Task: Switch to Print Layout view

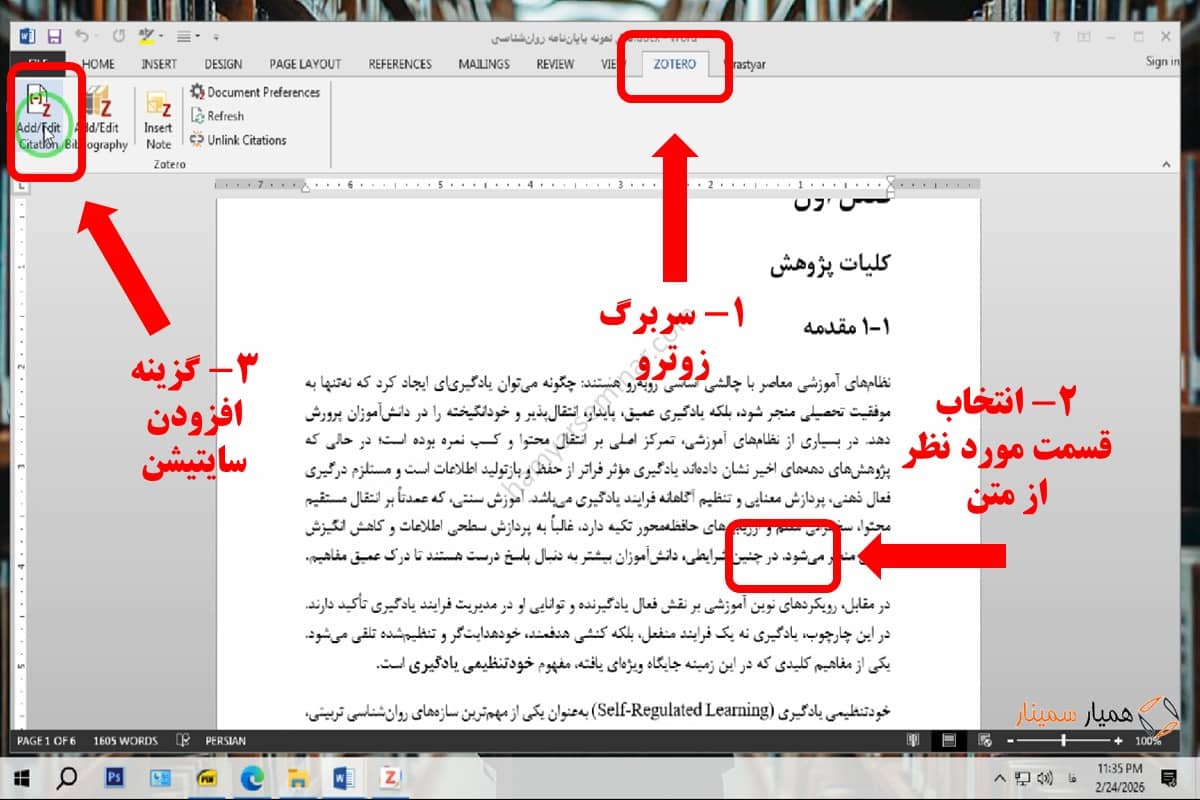Action: coord(949,741)
